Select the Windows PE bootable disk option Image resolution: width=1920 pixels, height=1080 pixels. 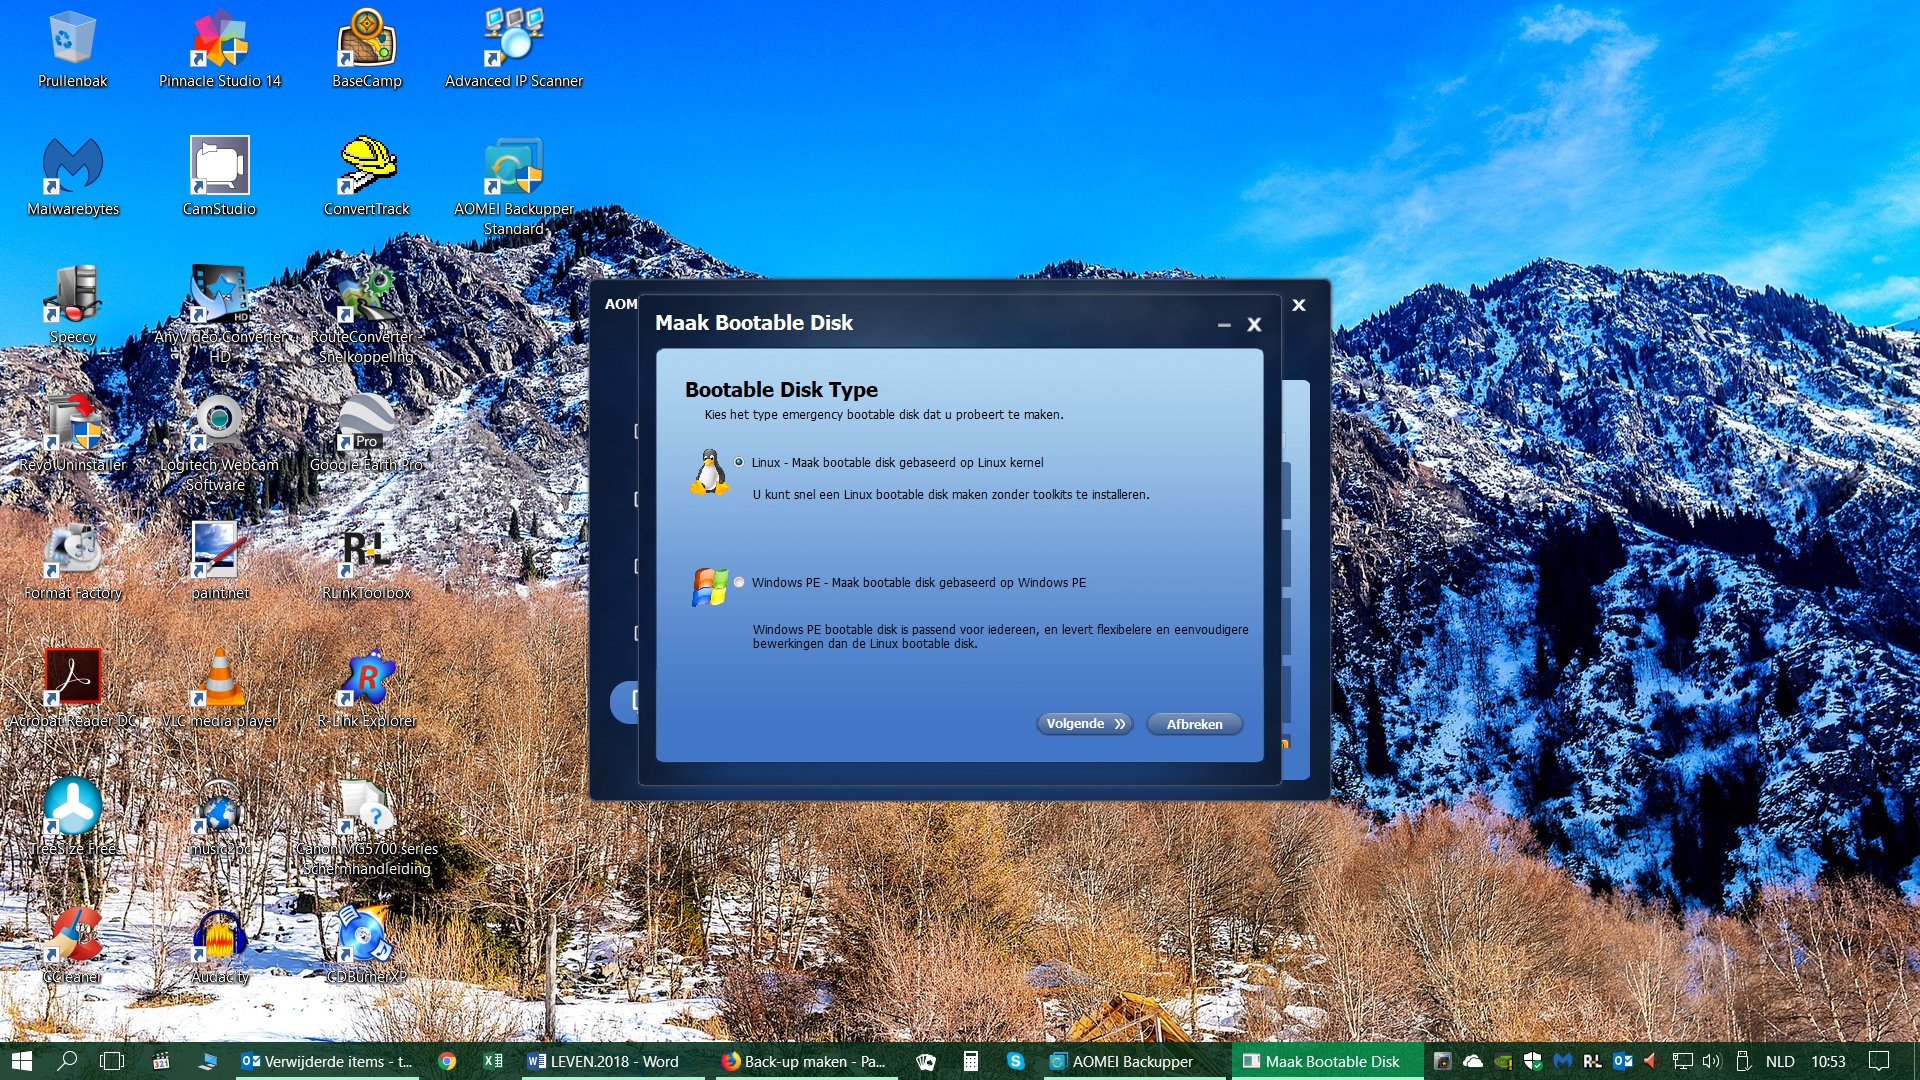coord(739,582)
